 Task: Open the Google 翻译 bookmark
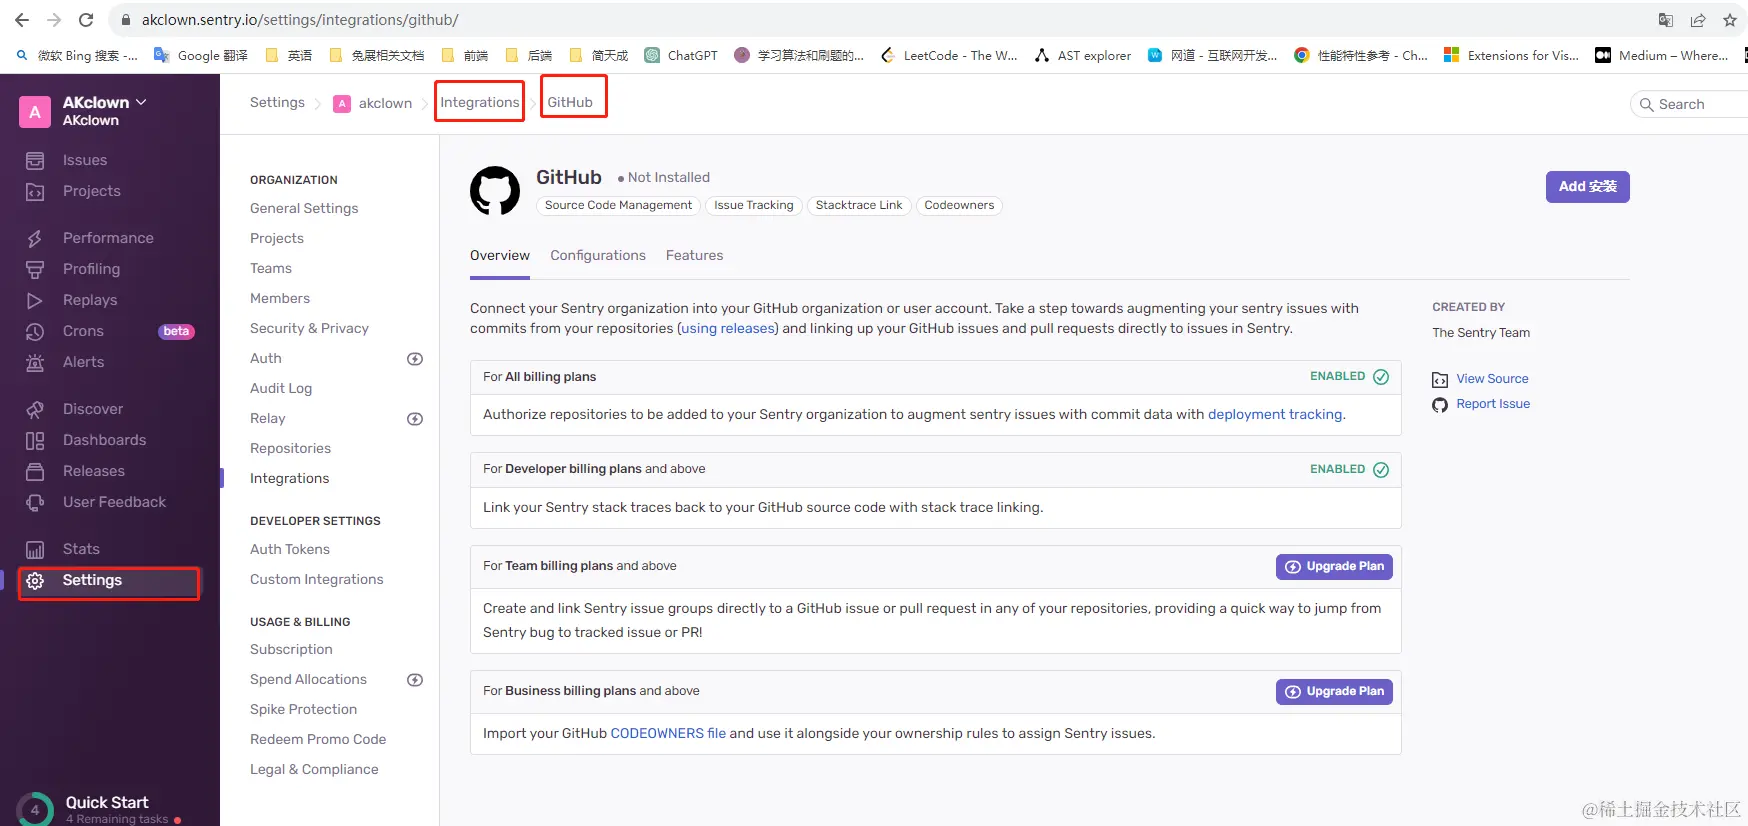pos(200,56)
